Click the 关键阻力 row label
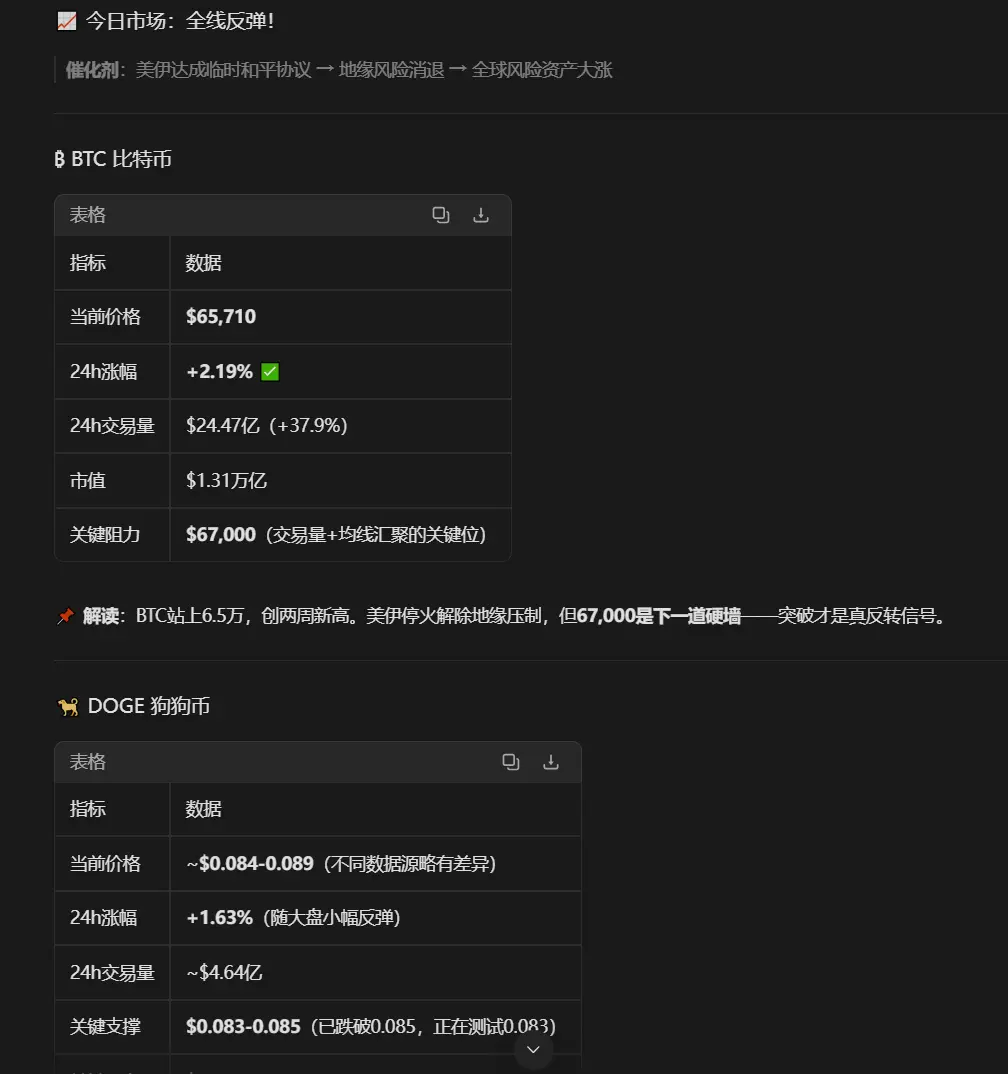 point(105,534)
